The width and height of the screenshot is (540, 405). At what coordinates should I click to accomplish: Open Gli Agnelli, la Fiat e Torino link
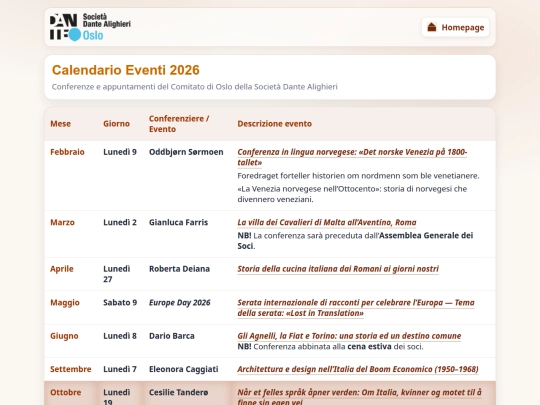coord(349,336)
